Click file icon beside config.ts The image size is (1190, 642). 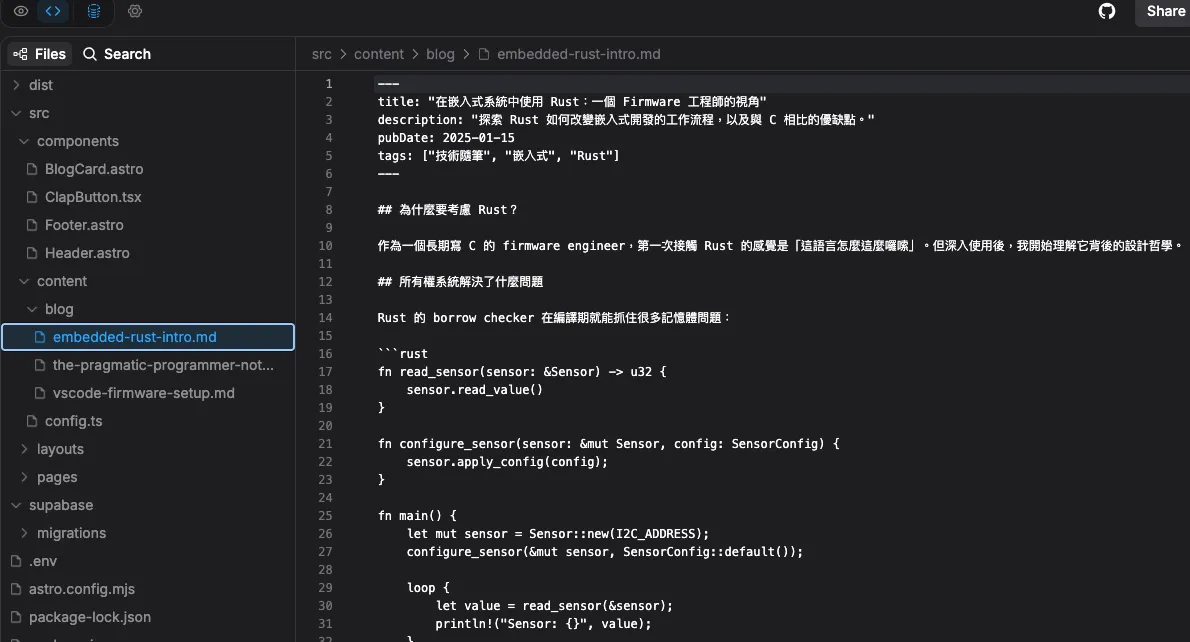click(32, 421)
